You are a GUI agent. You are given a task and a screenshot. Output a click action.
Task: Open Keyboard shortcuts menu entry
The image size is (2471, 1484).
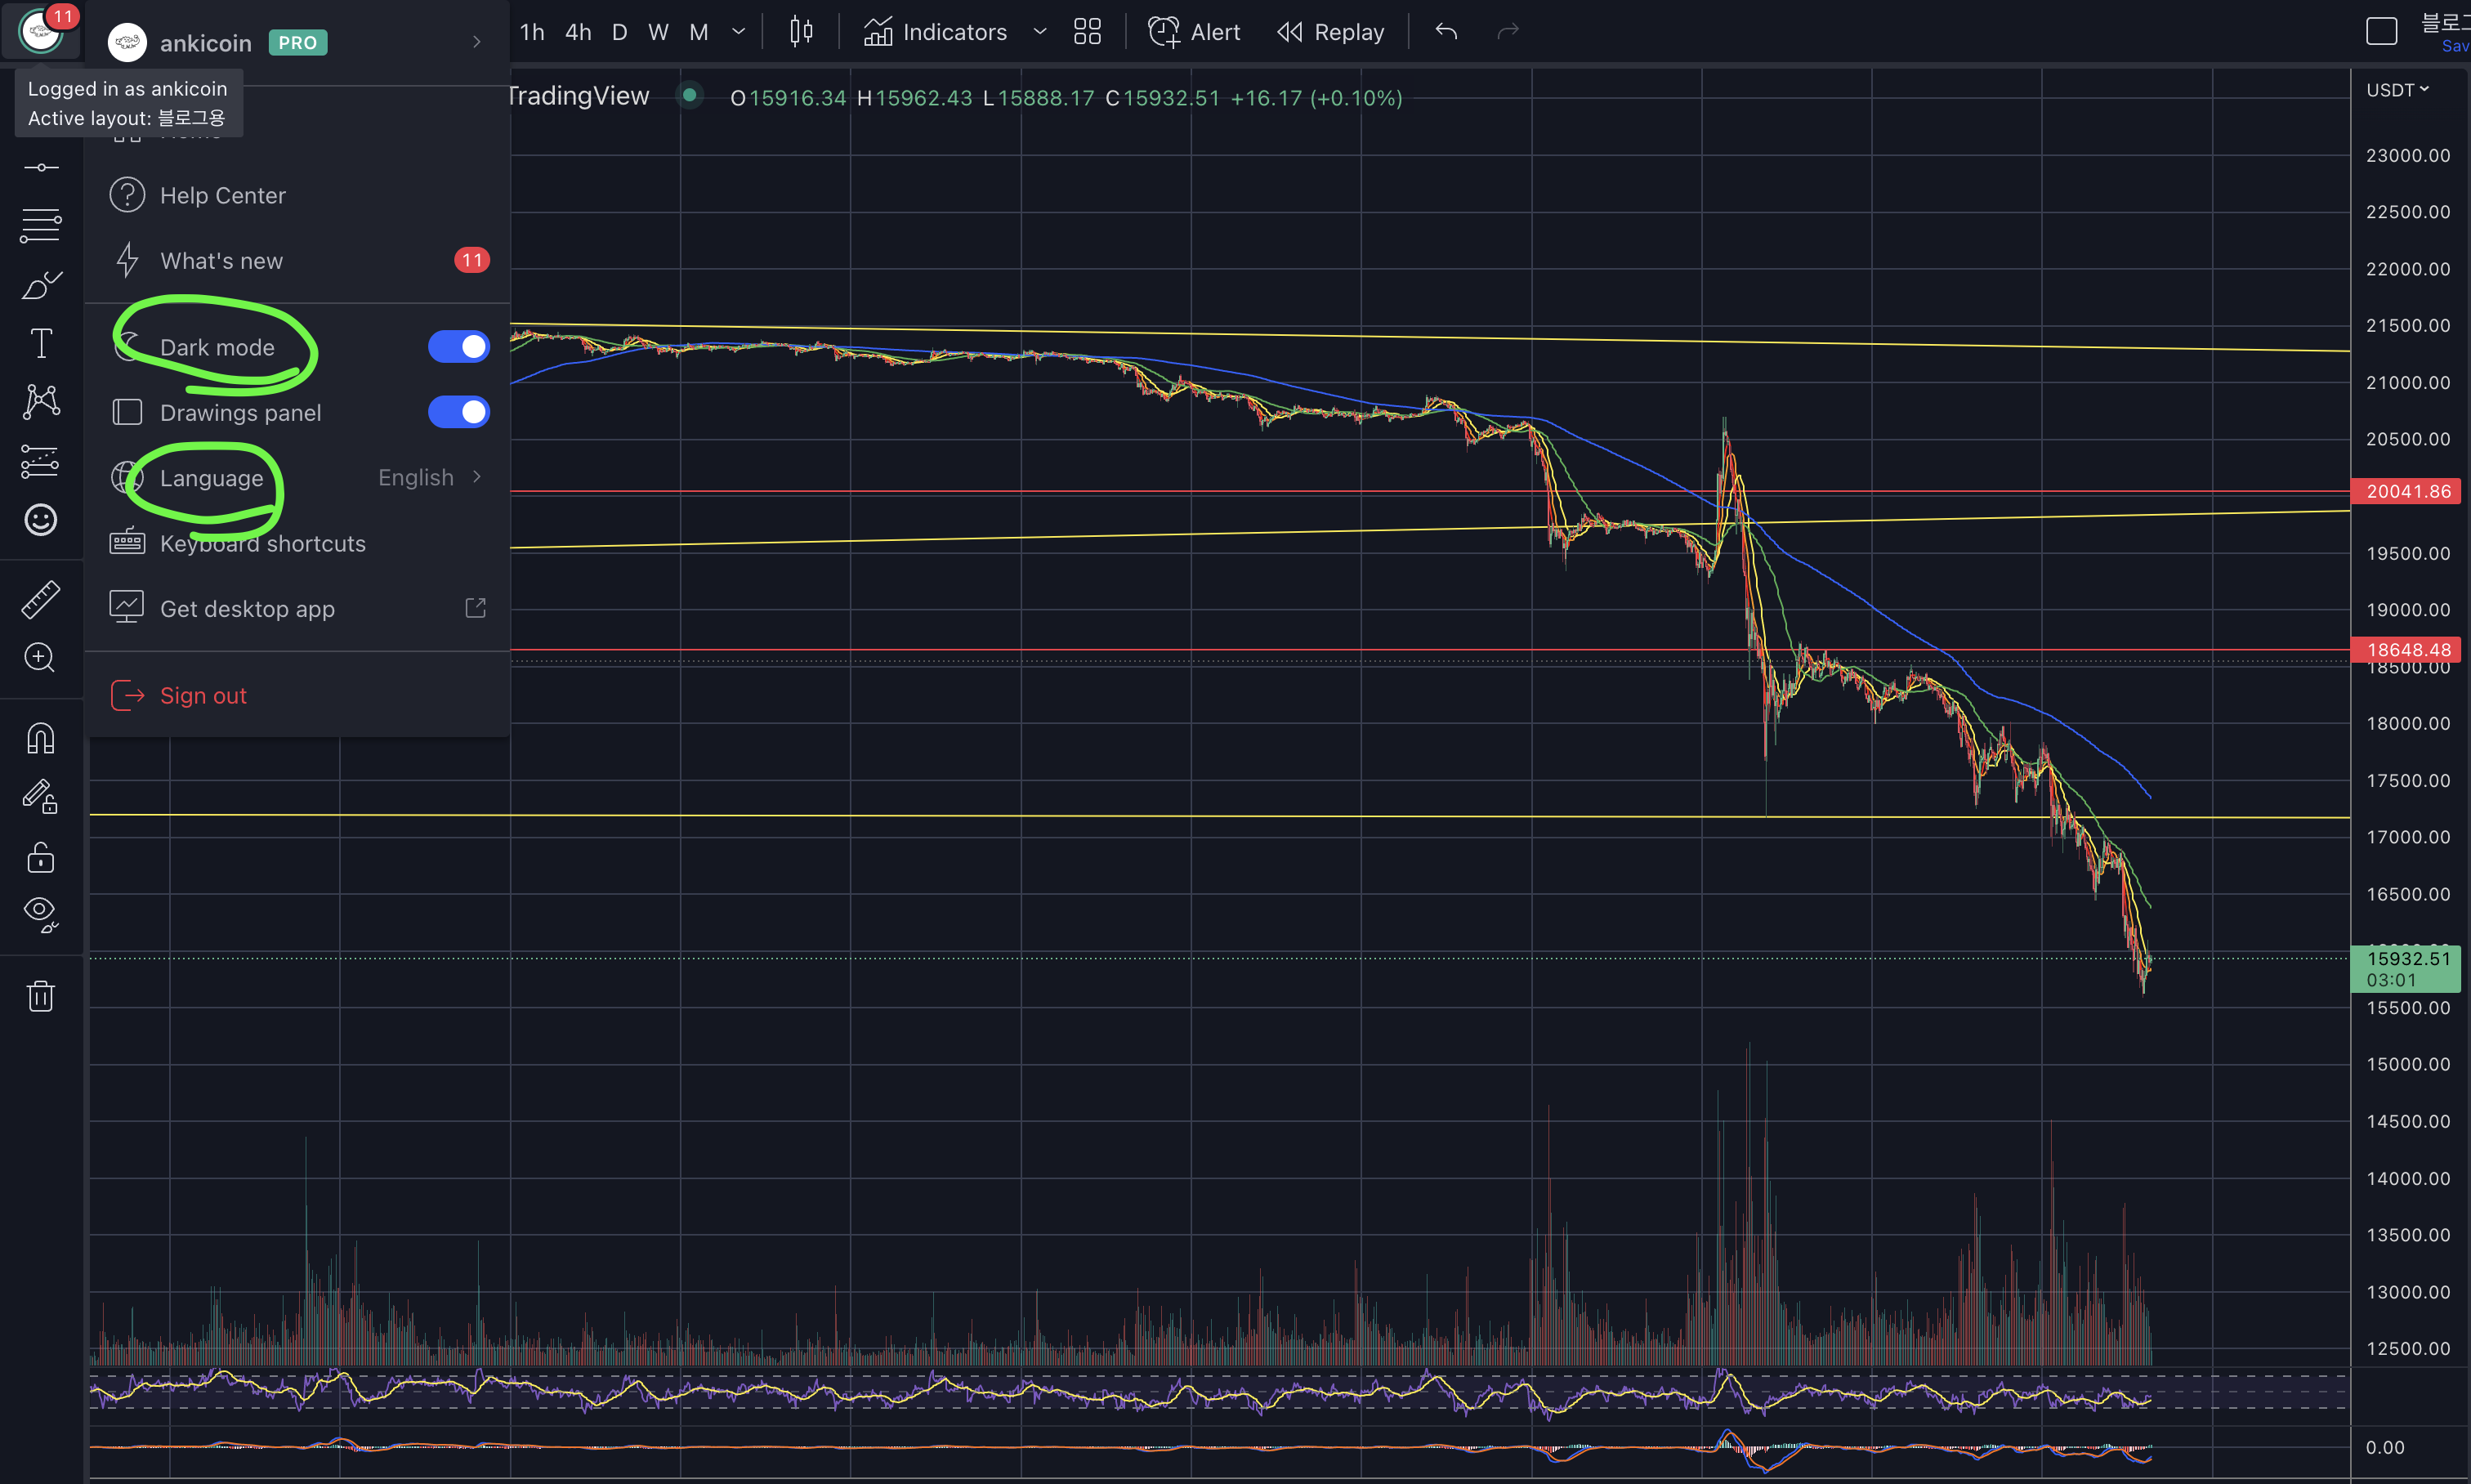pos(262,544)
